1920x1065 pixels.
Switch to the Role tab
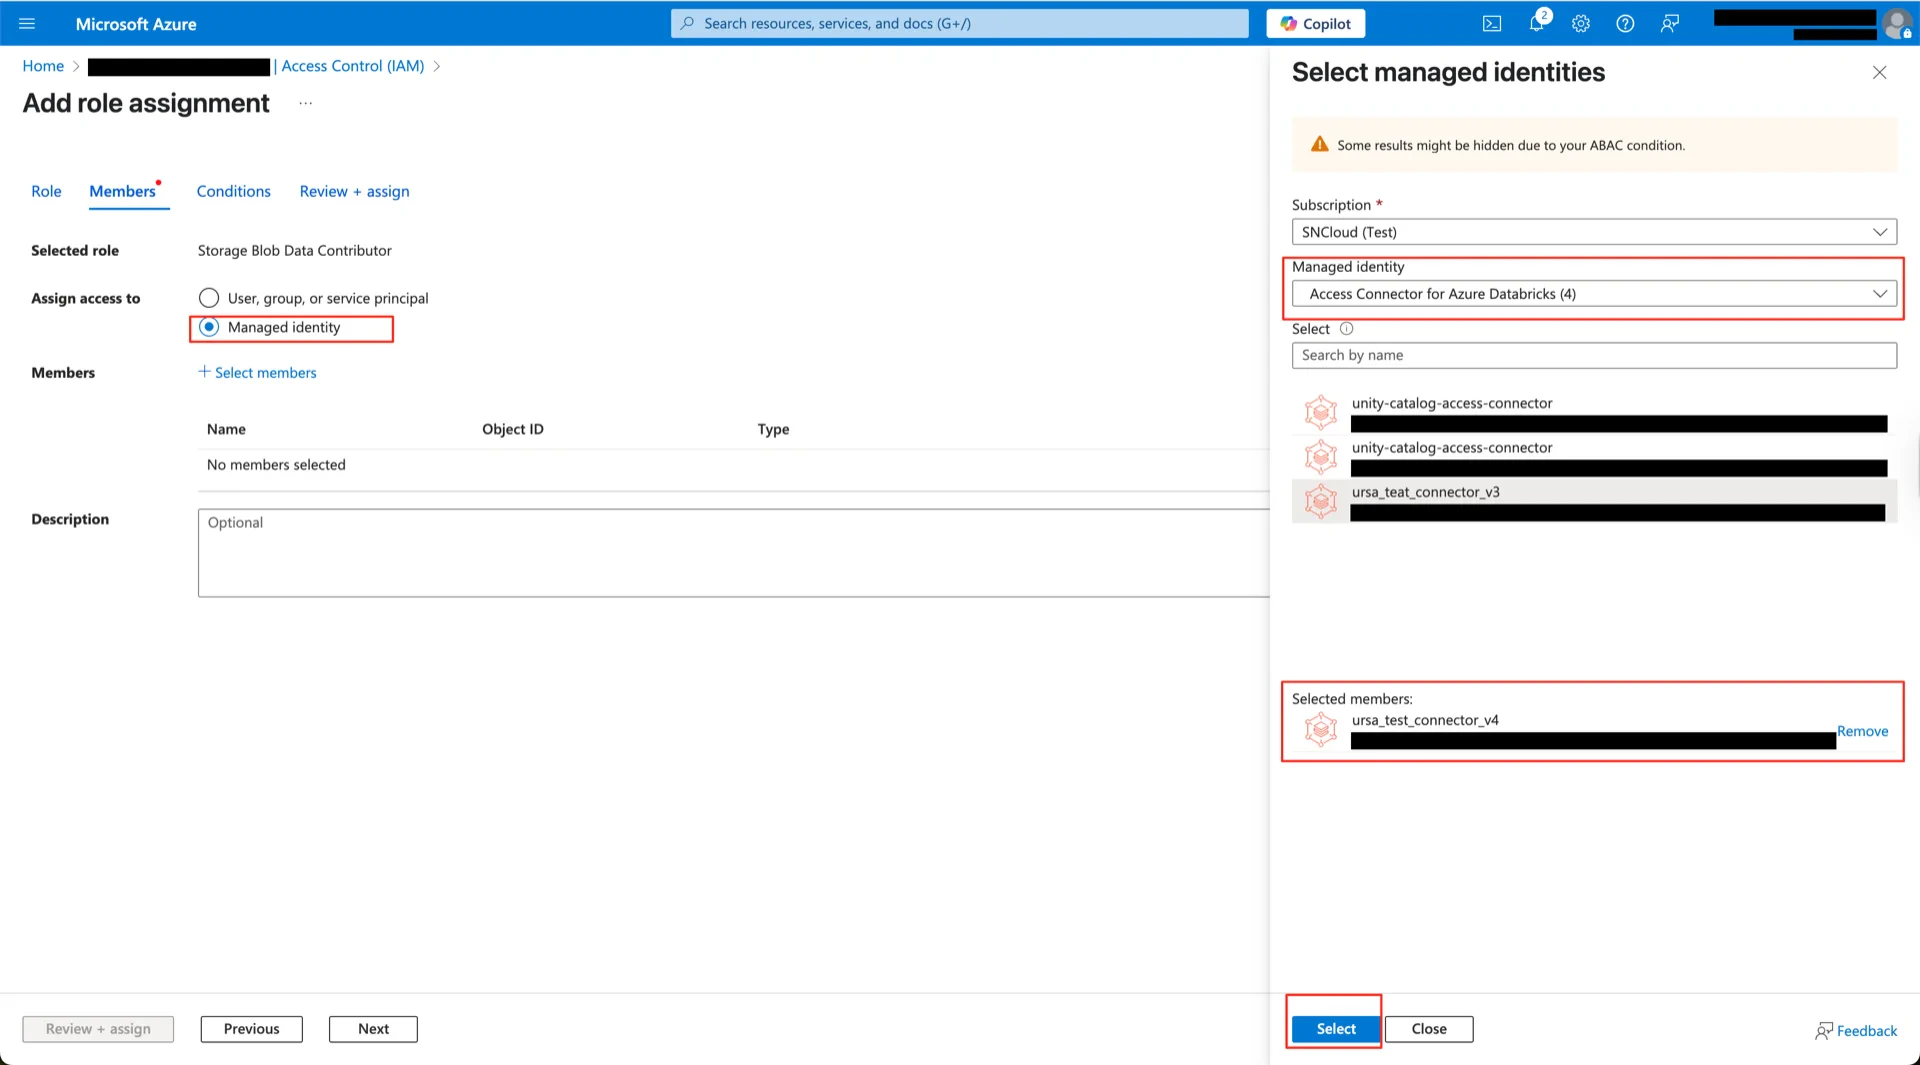pyautogui.click(x=46, y=191)
